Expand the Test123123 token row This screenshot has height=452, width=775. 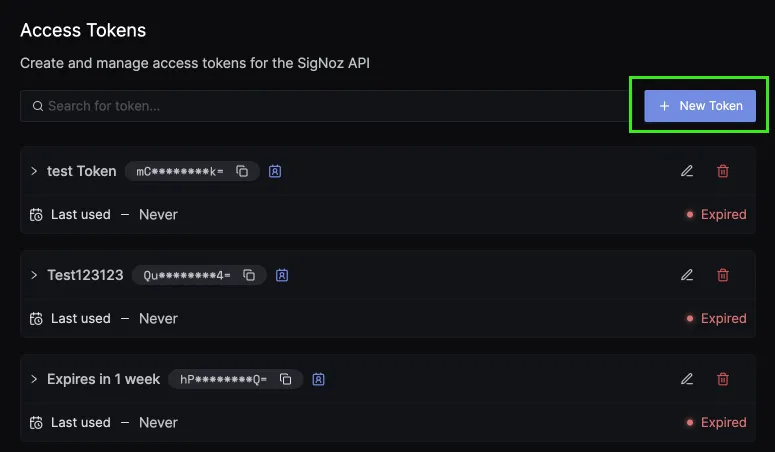(34, 275)
